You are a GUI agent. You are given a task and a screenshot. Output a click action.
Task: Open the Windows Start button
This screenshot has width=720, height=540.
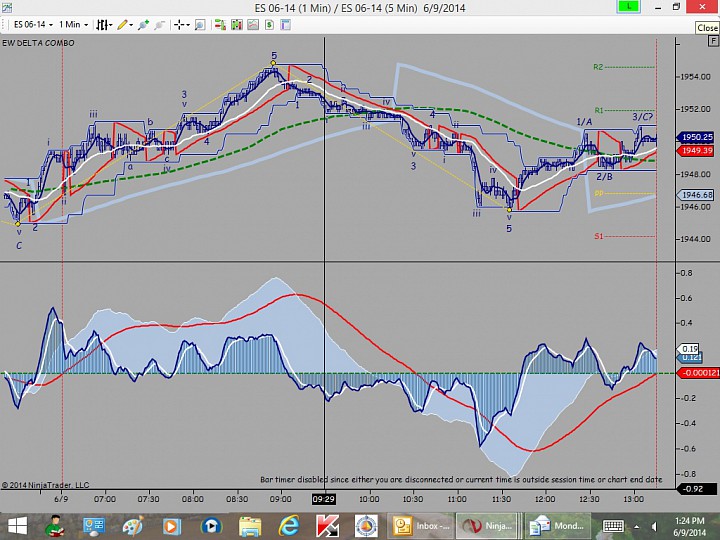[17, 526]
